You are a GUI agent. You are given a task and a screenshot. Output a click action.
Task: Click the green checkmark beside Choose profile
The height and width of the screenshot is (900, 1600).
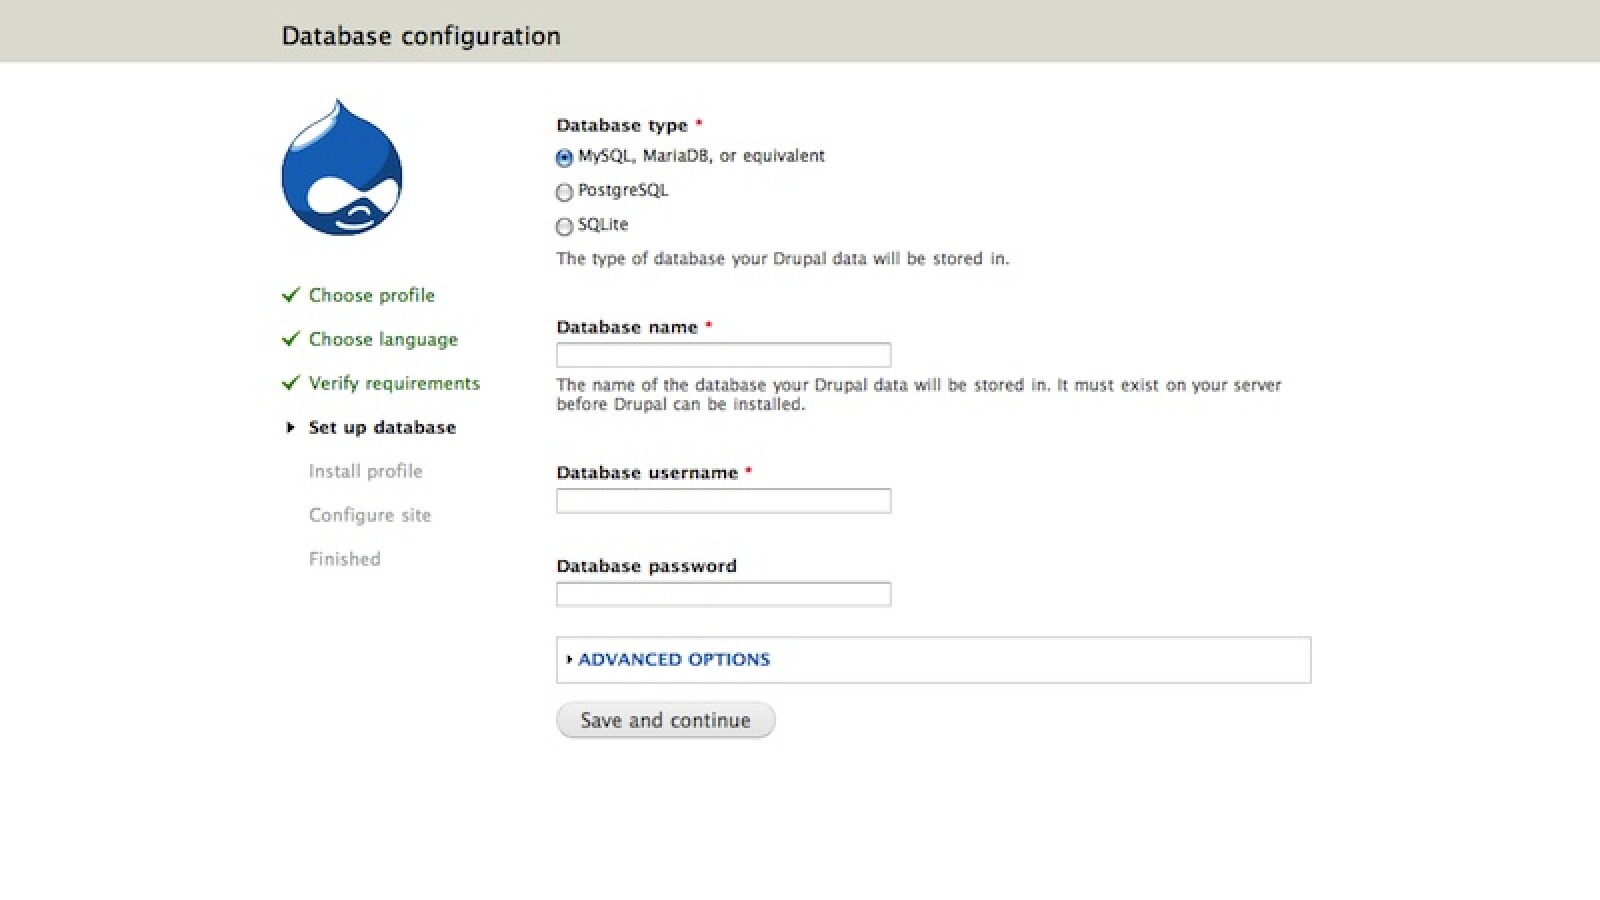pos(291,295)
